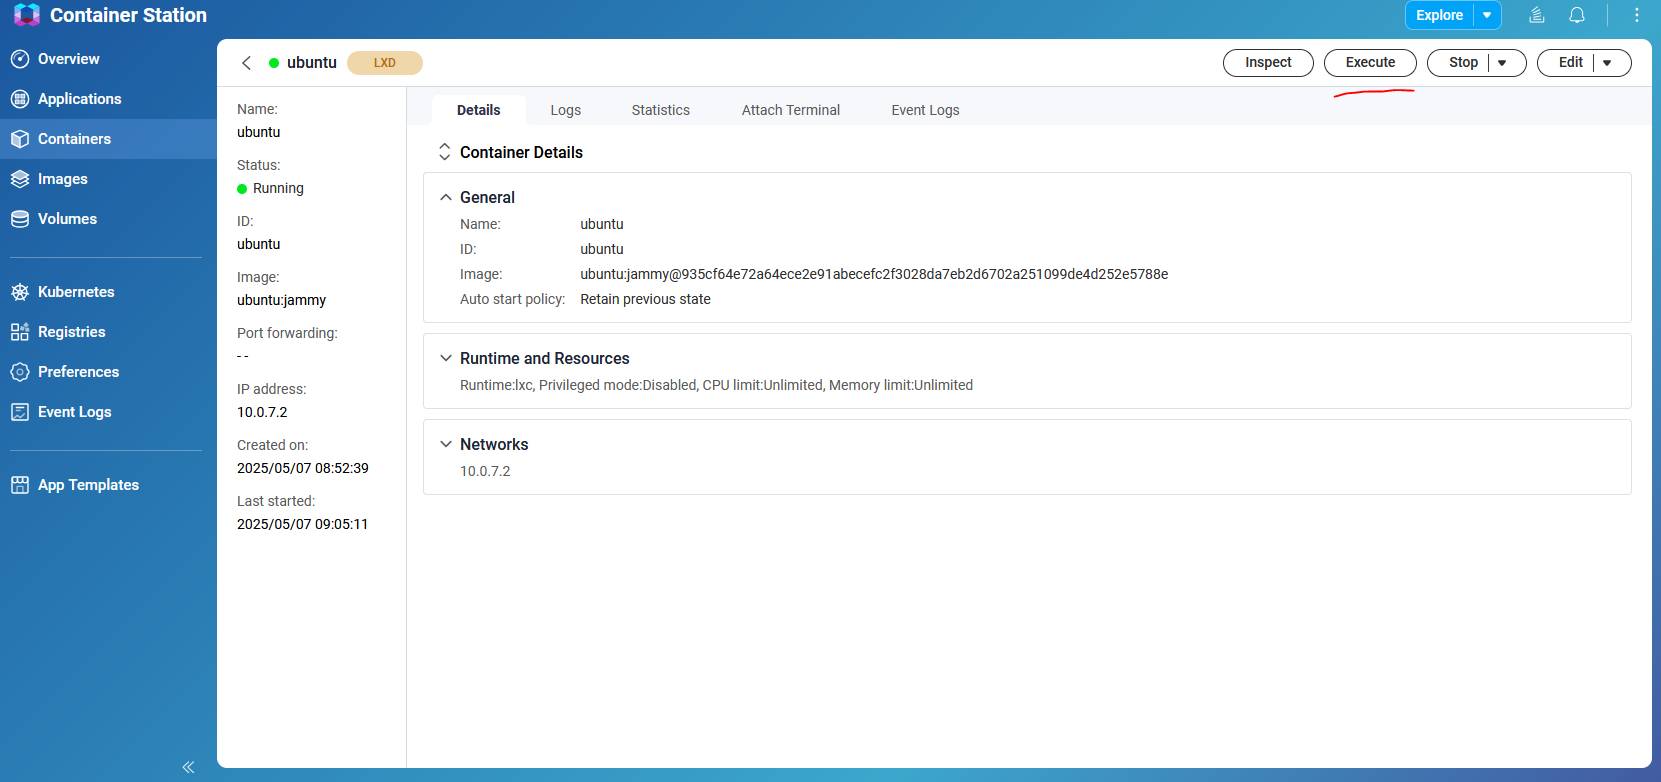
Task: Click the ubuntu container title in header
Action: (312, 63)
